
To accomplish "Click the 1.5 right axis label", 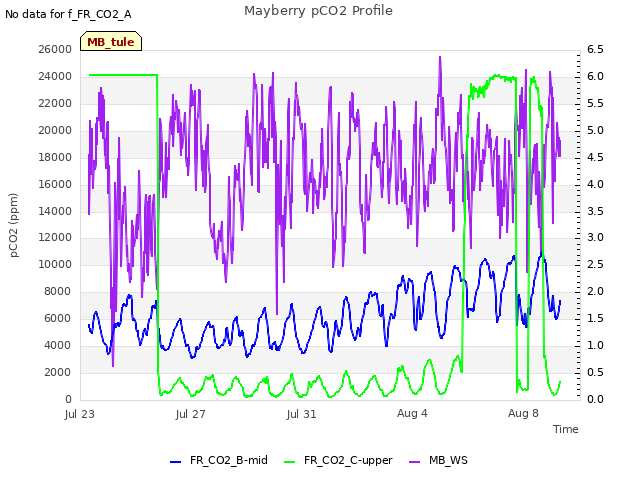I will point(595,318).
